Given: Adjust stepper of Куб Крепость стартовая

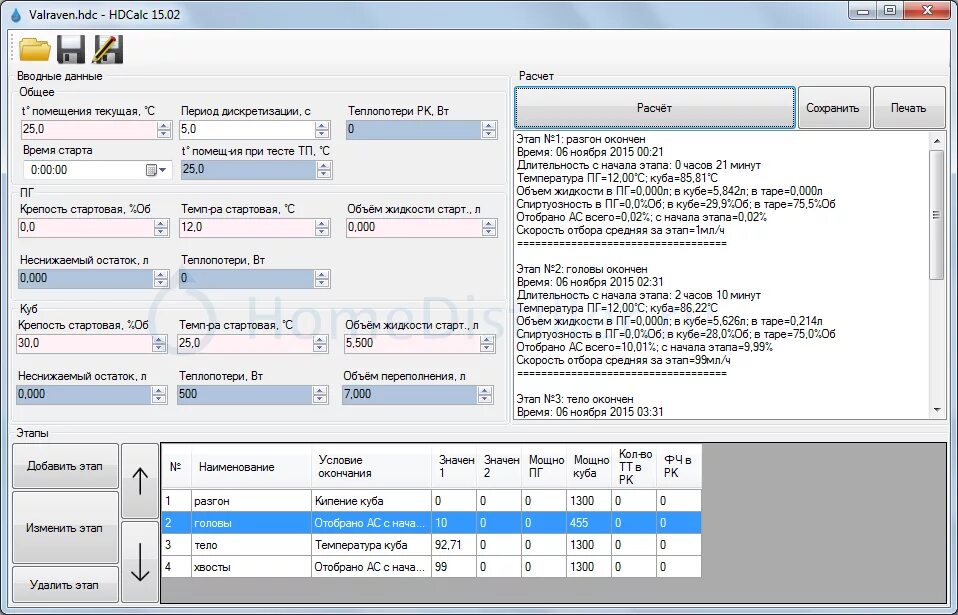Looking at the screenshot, I should pos(159,344).
